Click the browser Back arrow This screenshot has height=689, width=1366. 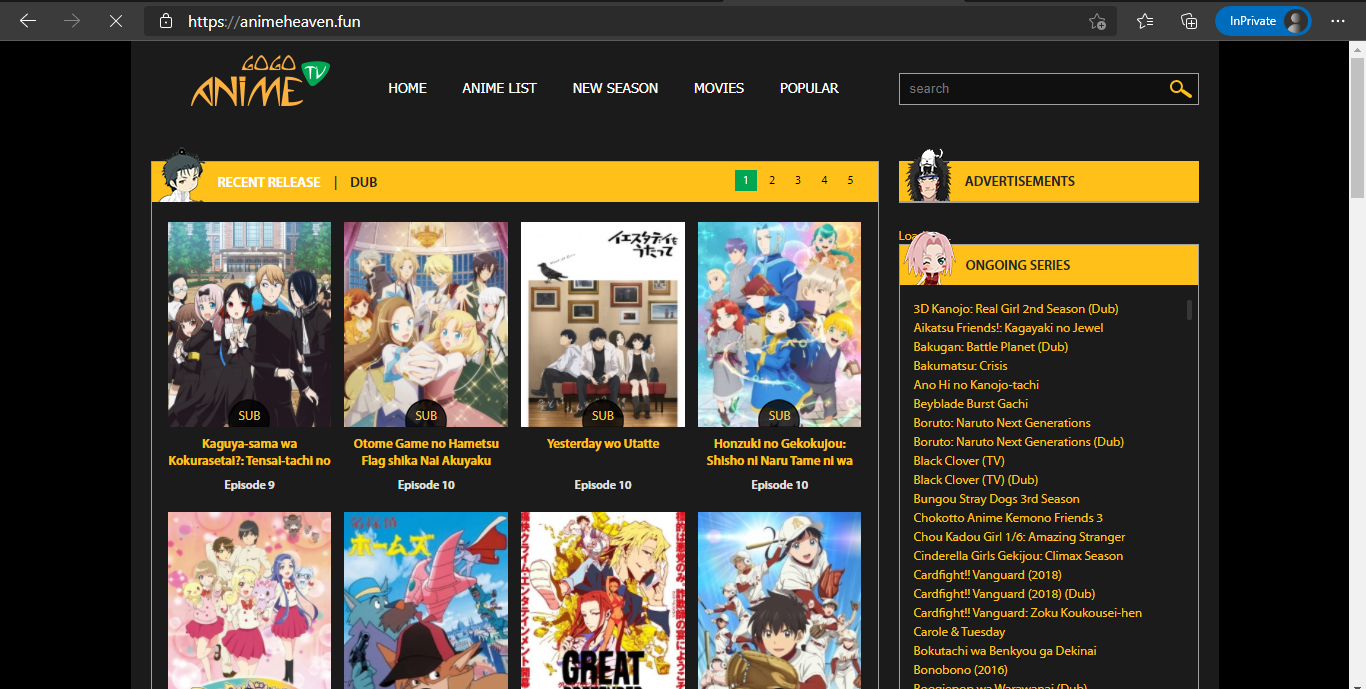[27, 21]
